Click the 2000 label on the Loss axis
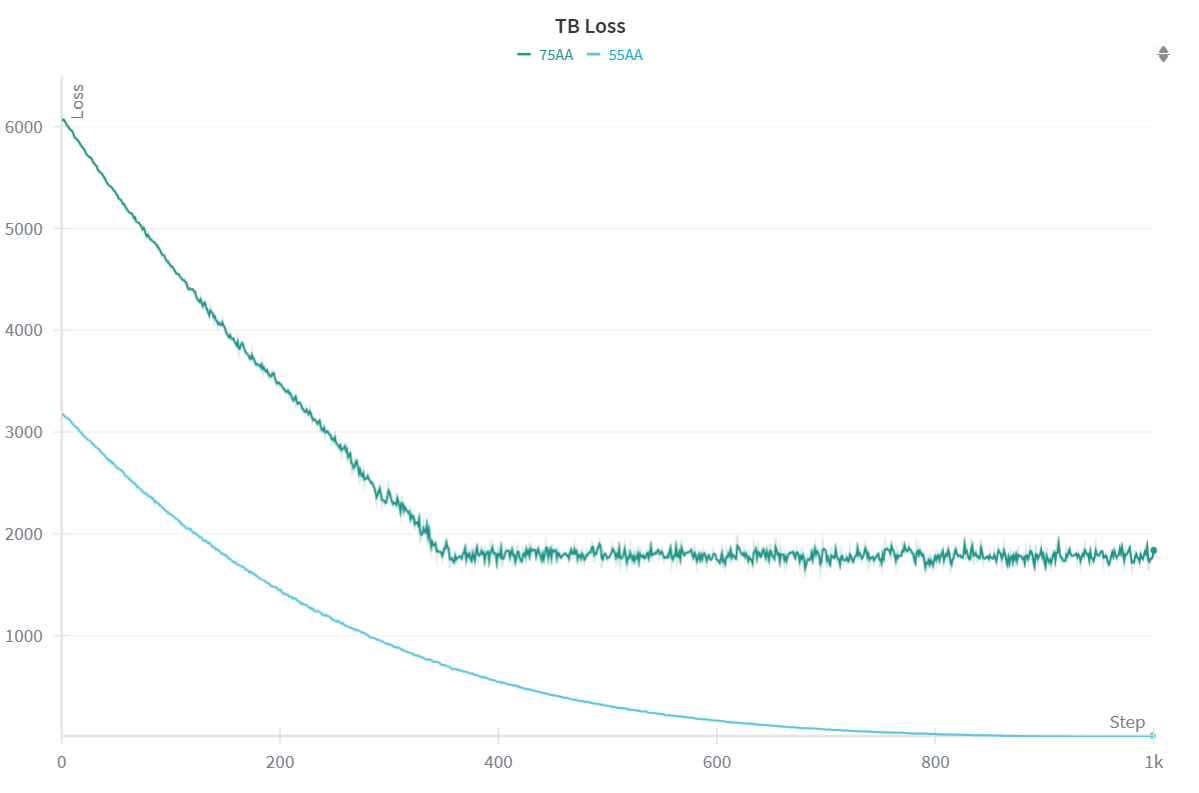Image resolution: width=1199 pixels, height=793 pixels. pos(23,534)
